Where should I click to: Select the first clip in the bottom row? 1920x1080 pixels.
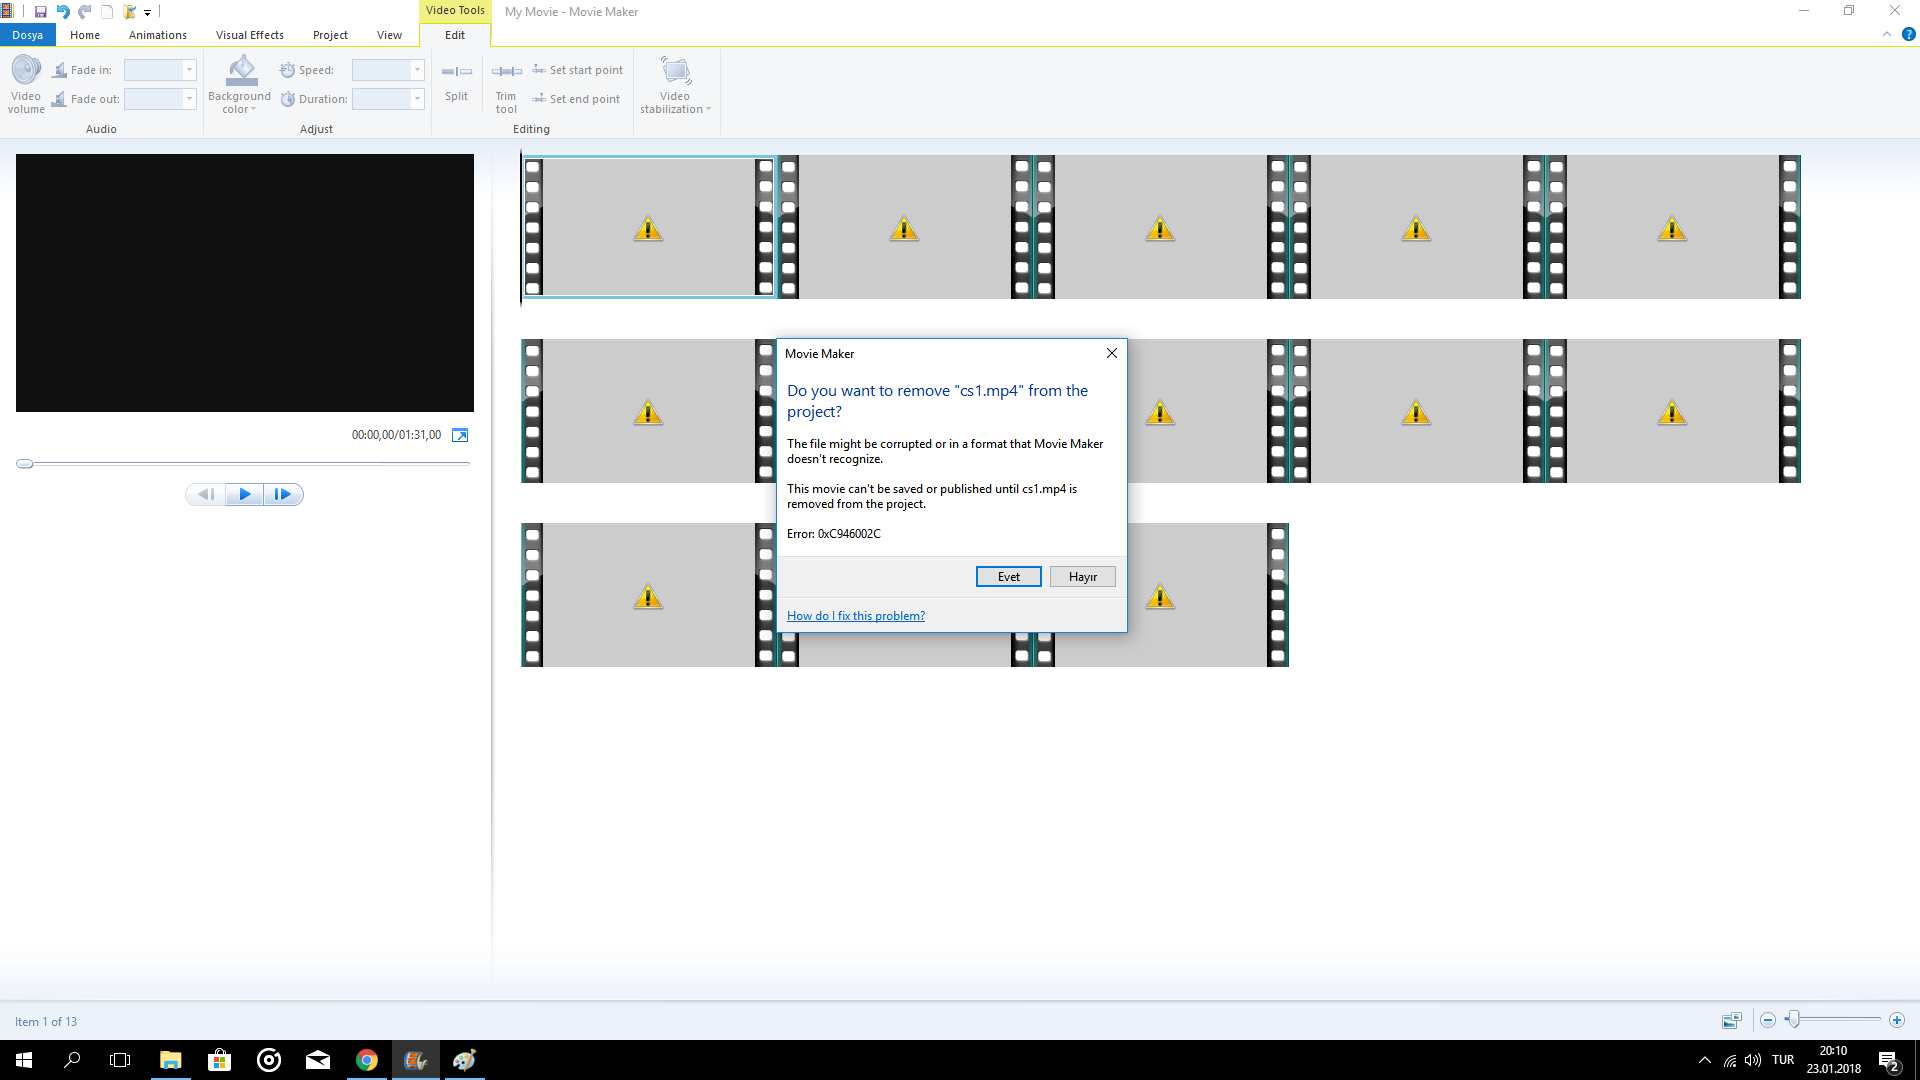point(648,595)
